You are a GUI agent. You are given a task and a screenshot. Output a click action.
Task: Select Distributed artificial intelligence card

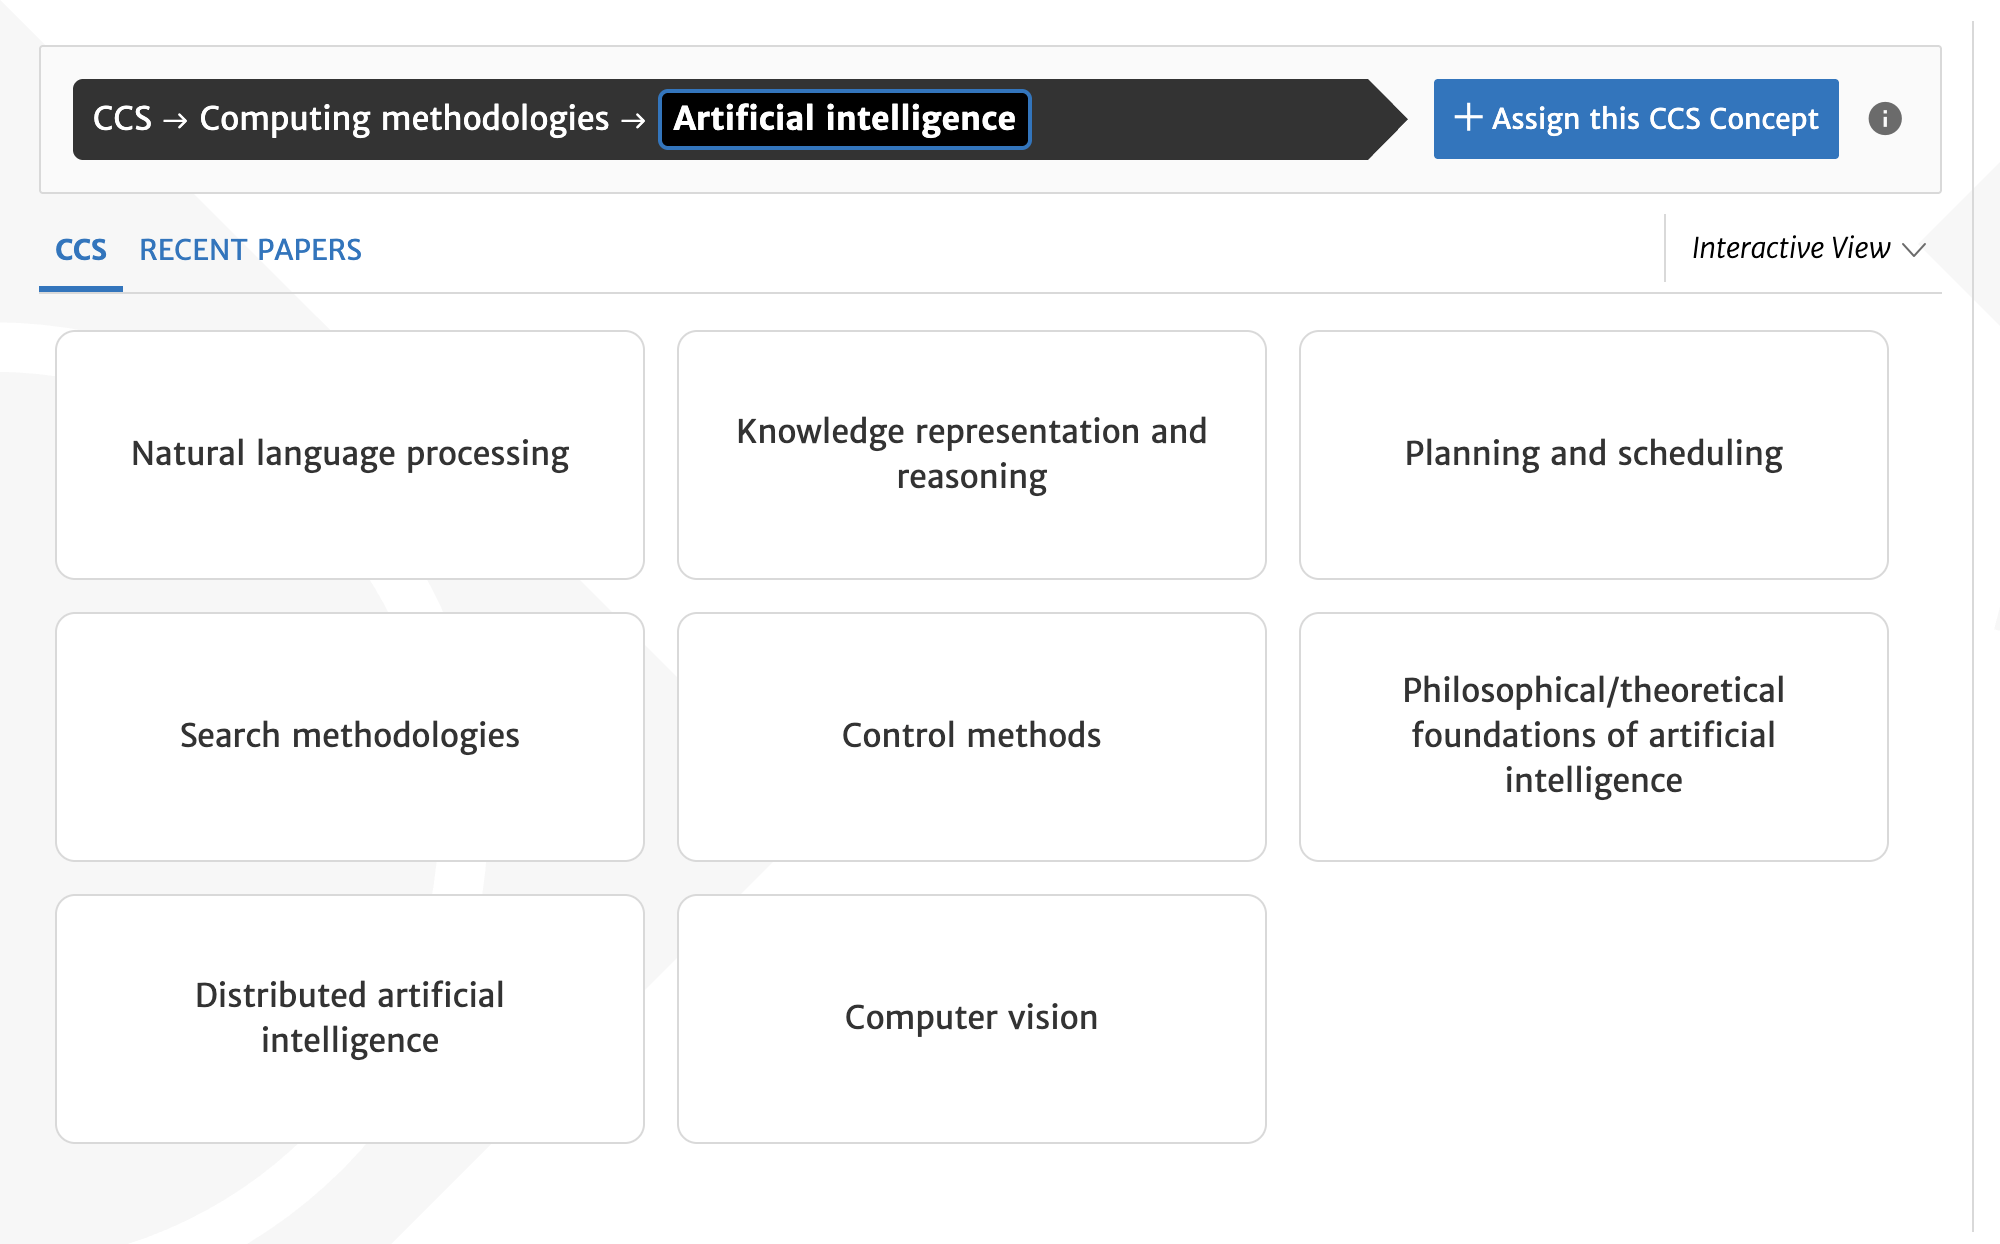(x=350, y=1019)
